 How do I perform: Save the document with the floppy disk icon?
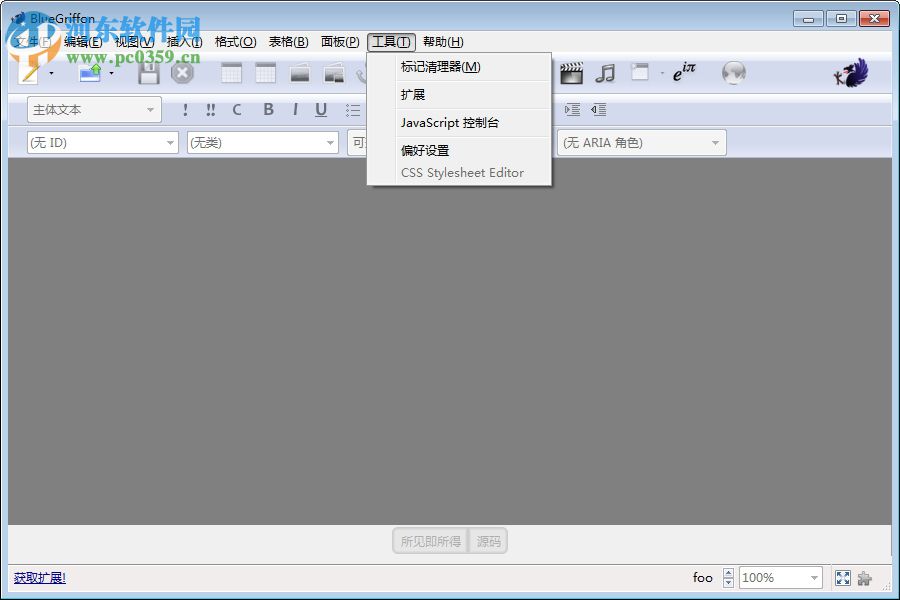(147, 72)
